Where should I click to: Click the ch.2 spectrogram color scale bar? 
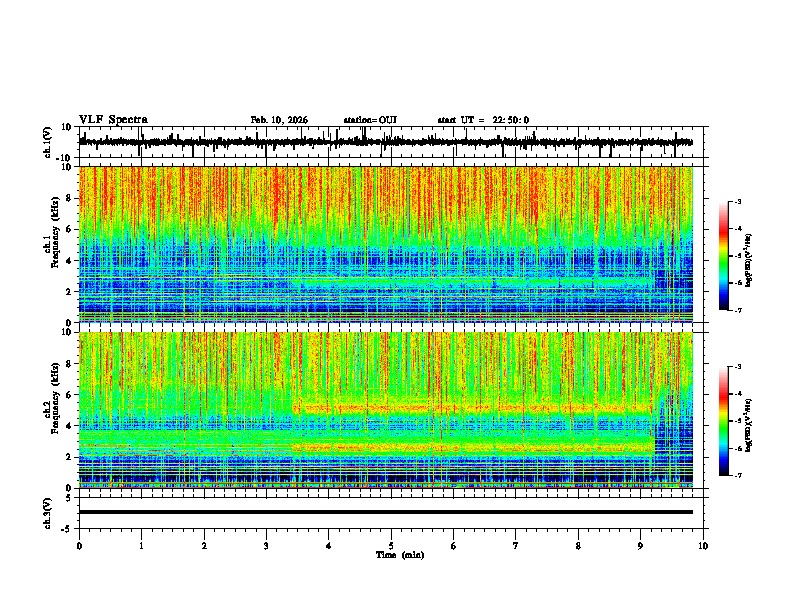pyautogui.click(x=724, y=421)
